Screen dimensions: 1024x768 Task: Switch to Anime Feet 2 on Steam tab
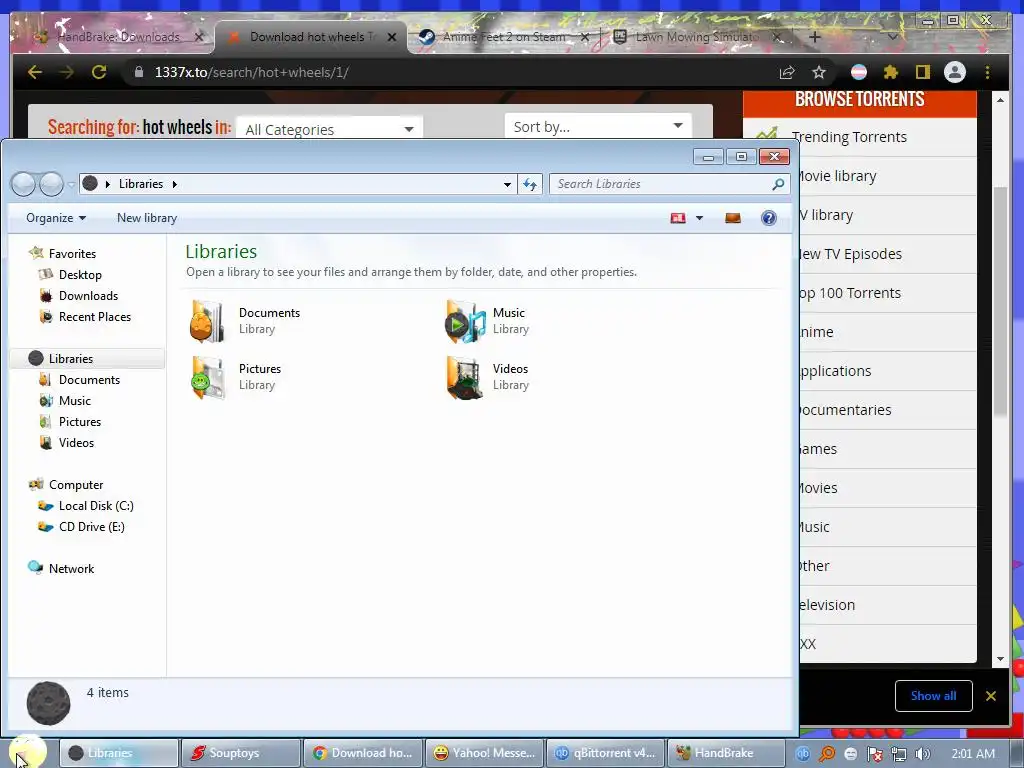click(504, 37)
